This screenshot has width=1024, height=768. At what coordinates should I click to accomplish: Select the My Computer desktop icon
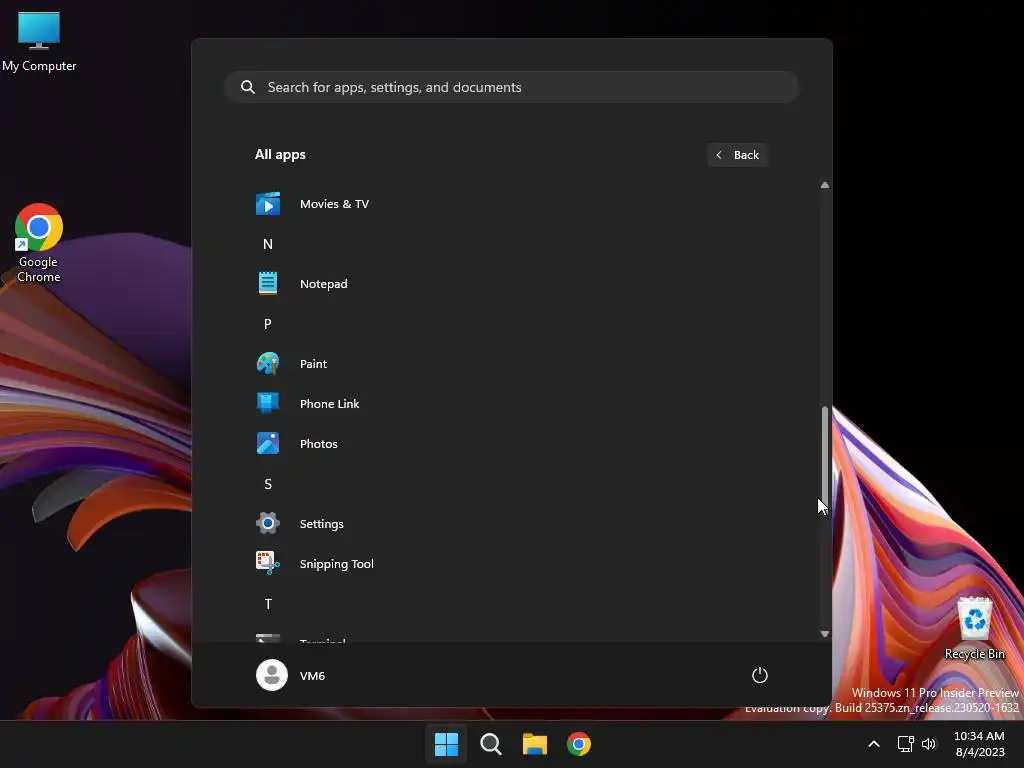(x=39, y=42)
